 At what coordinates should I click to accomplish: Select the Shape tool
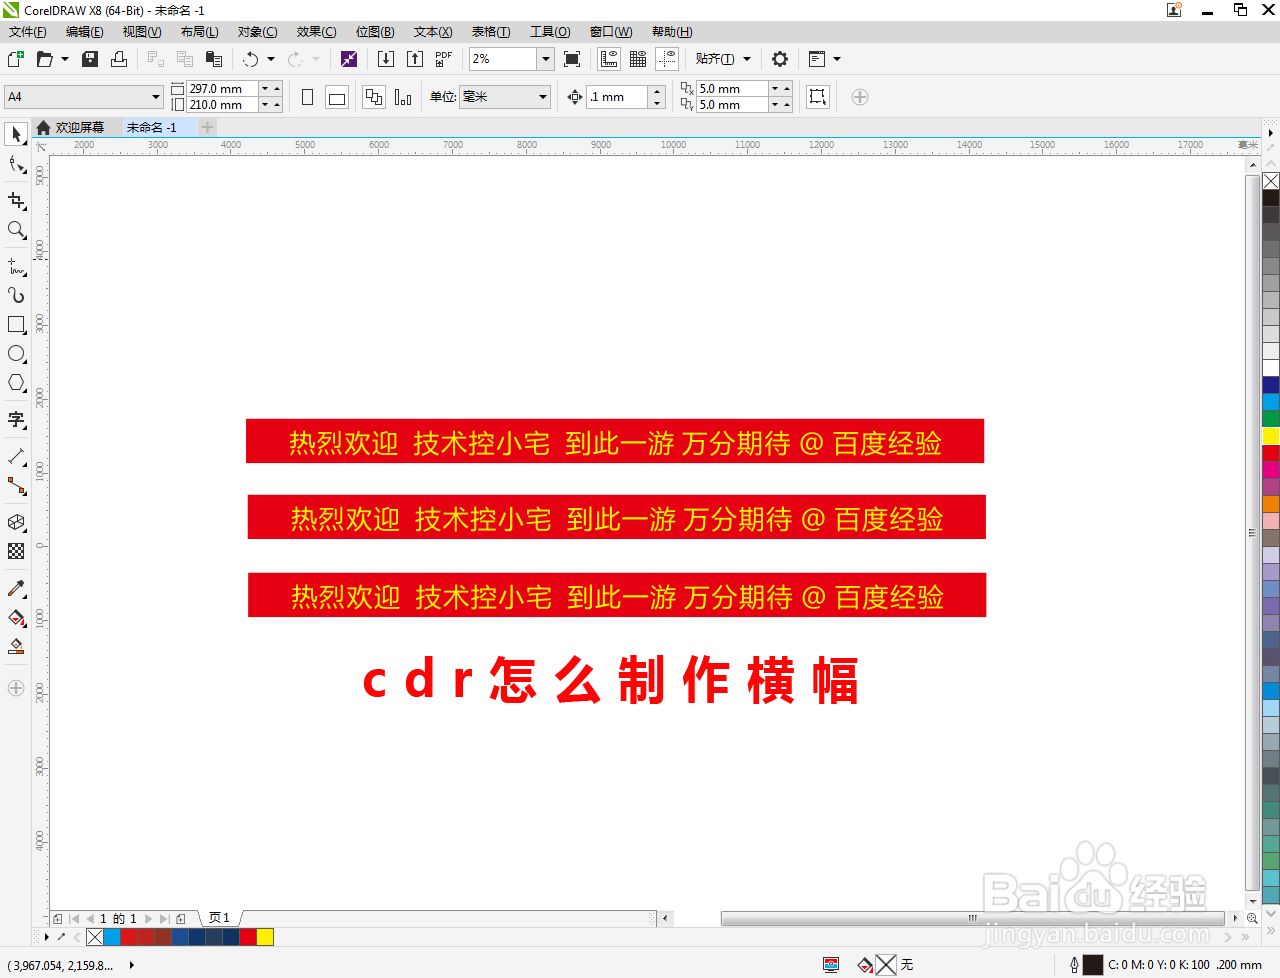[16, 165]
